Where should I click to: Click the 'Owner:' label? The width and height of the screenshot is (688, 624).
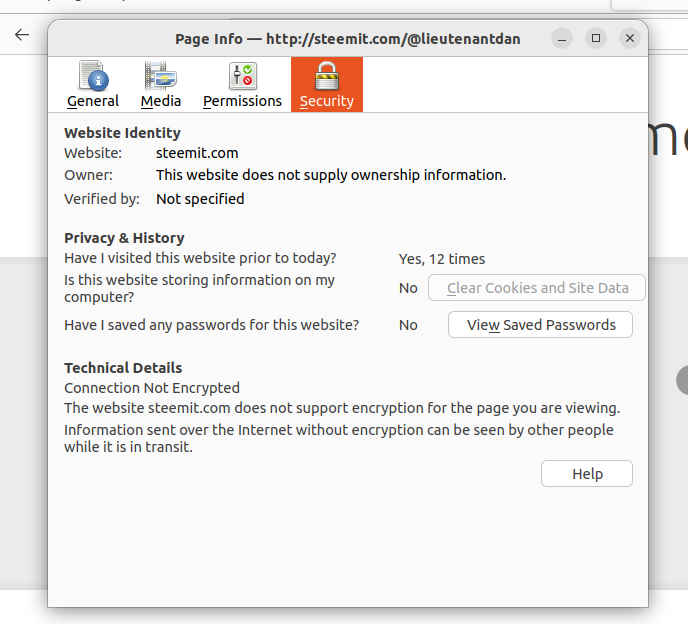pyautogui.click(x=88, y=175)
